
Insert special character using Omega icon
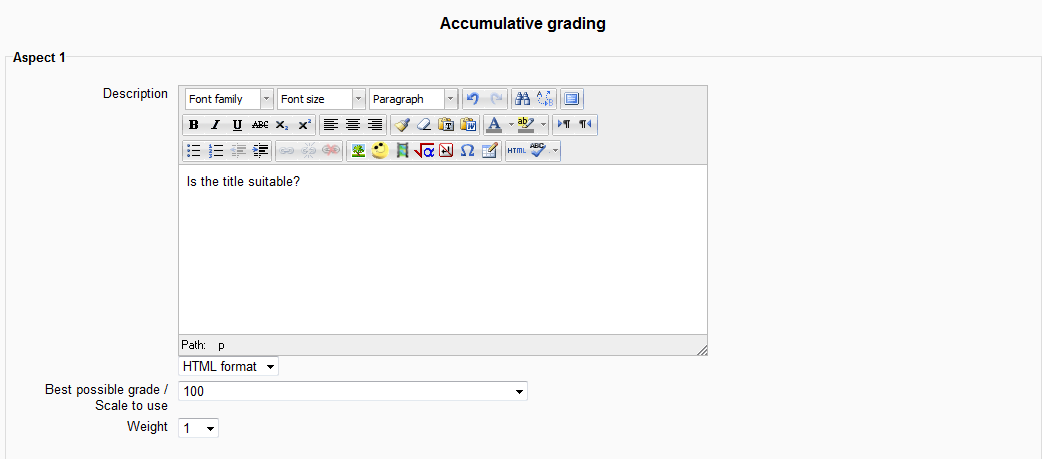tap(467, 151)
